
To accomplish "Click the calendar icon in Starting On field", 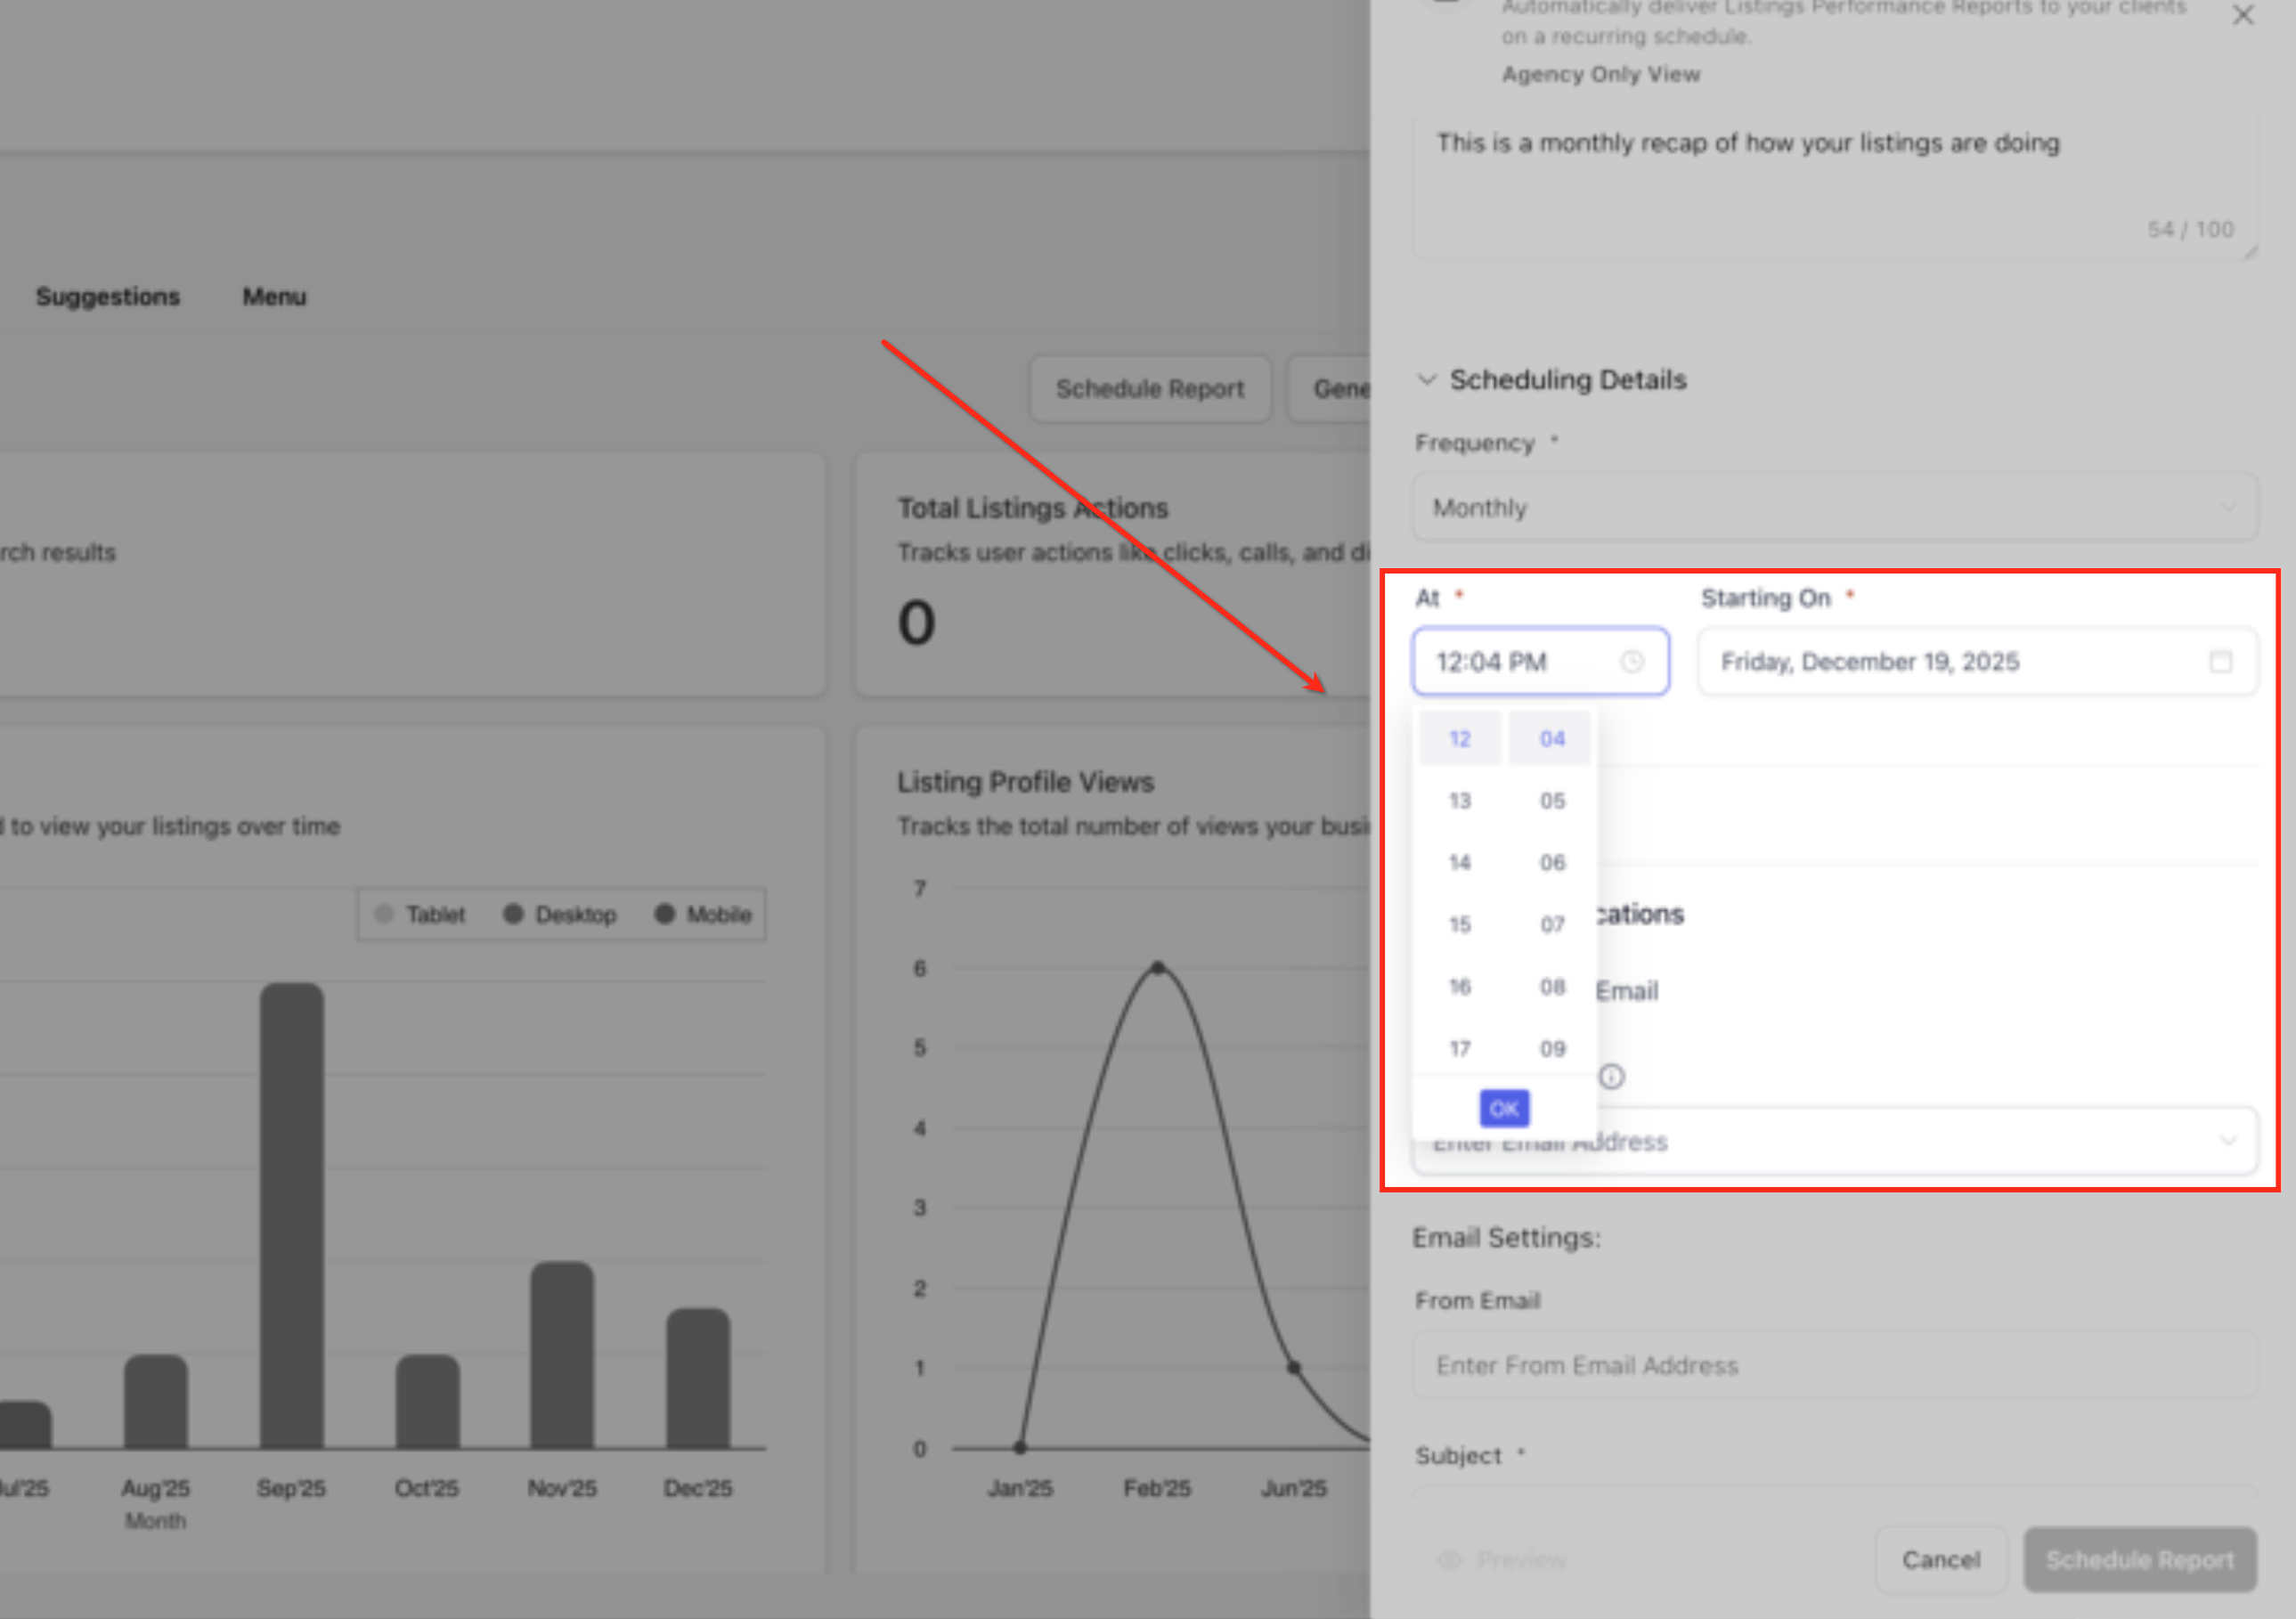I will pos(2220,661).
